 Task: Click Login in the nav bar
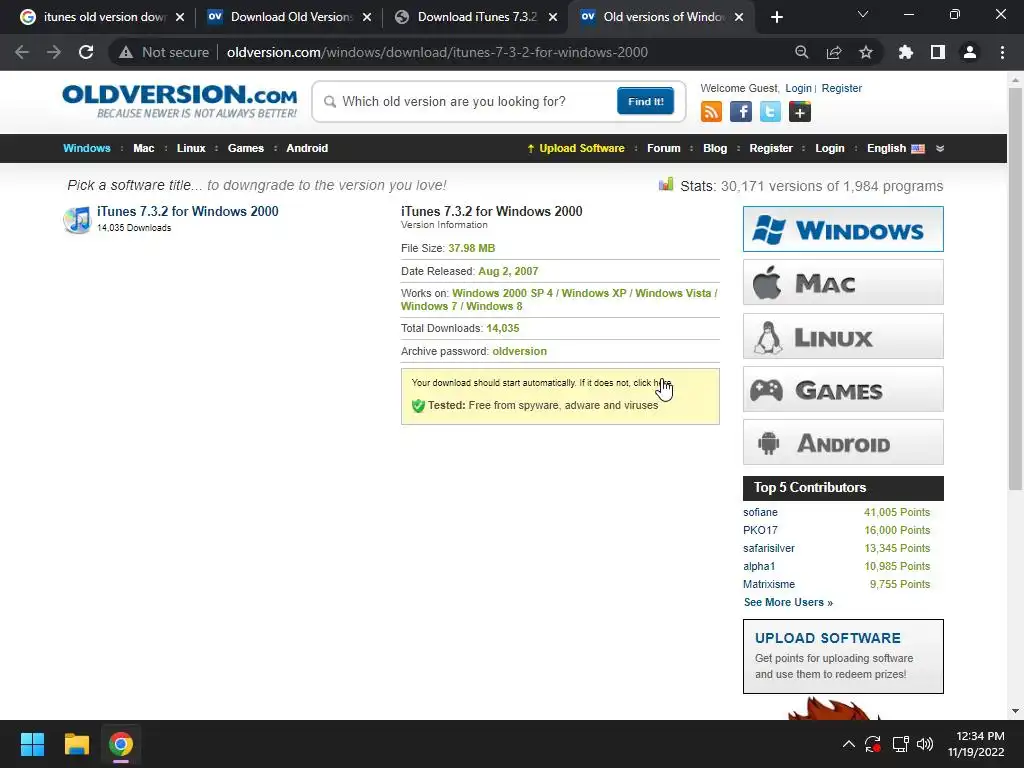pyautogui.click(x=829, y=148)
